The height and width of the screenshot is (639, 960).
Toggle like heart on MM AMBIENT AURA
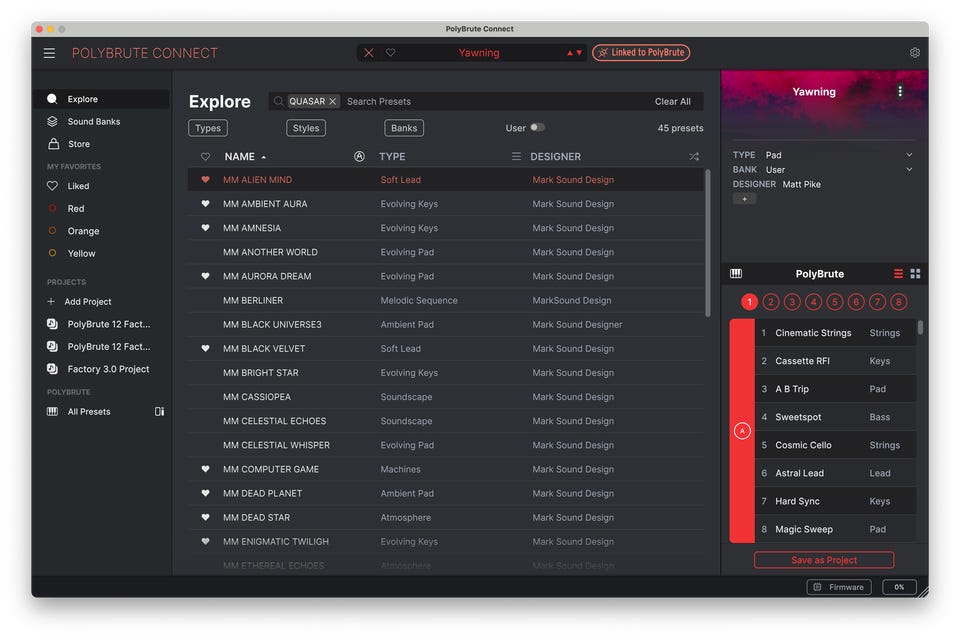(206, 204)
